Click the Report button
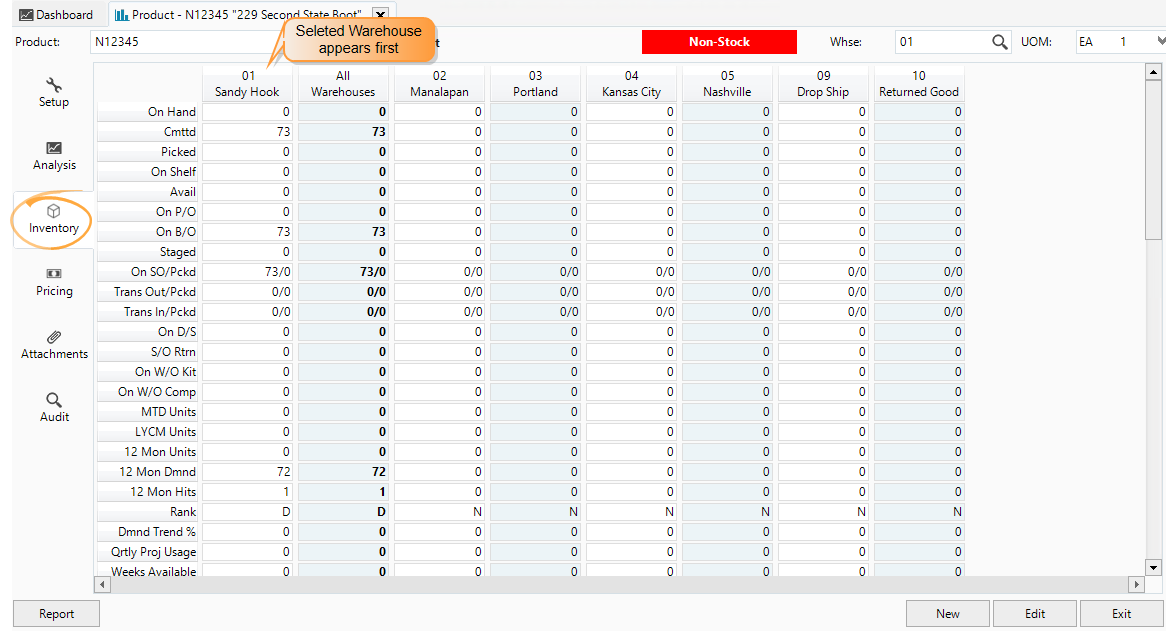 (x=56, y=613)
